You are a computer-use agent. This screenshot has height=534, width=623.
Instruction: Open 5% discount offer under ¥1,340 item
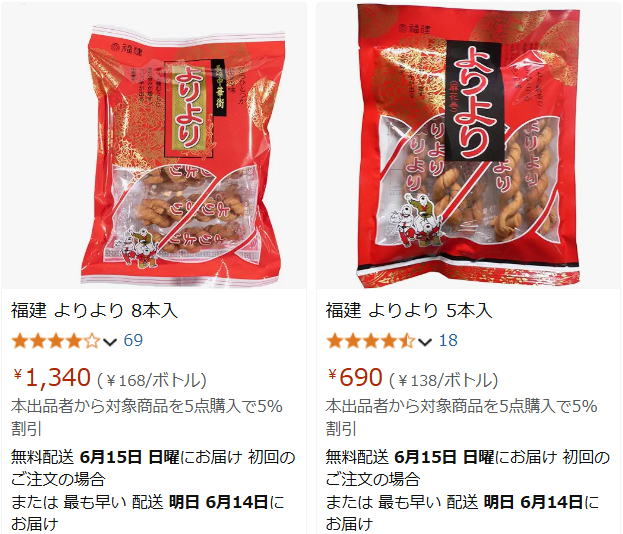(x=147, y=417)
